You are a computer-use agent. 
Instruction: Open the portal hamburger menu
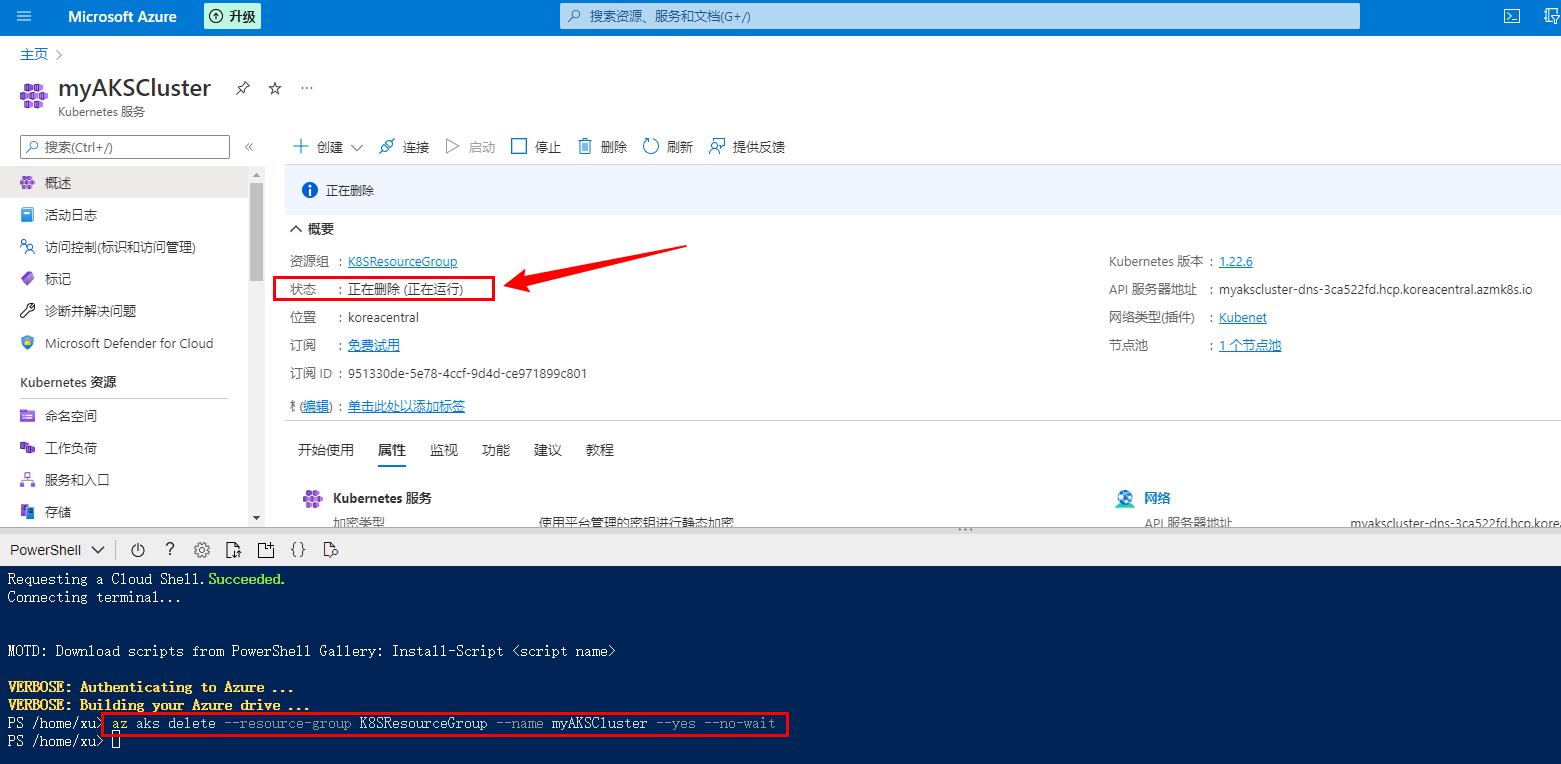(24, 16)
